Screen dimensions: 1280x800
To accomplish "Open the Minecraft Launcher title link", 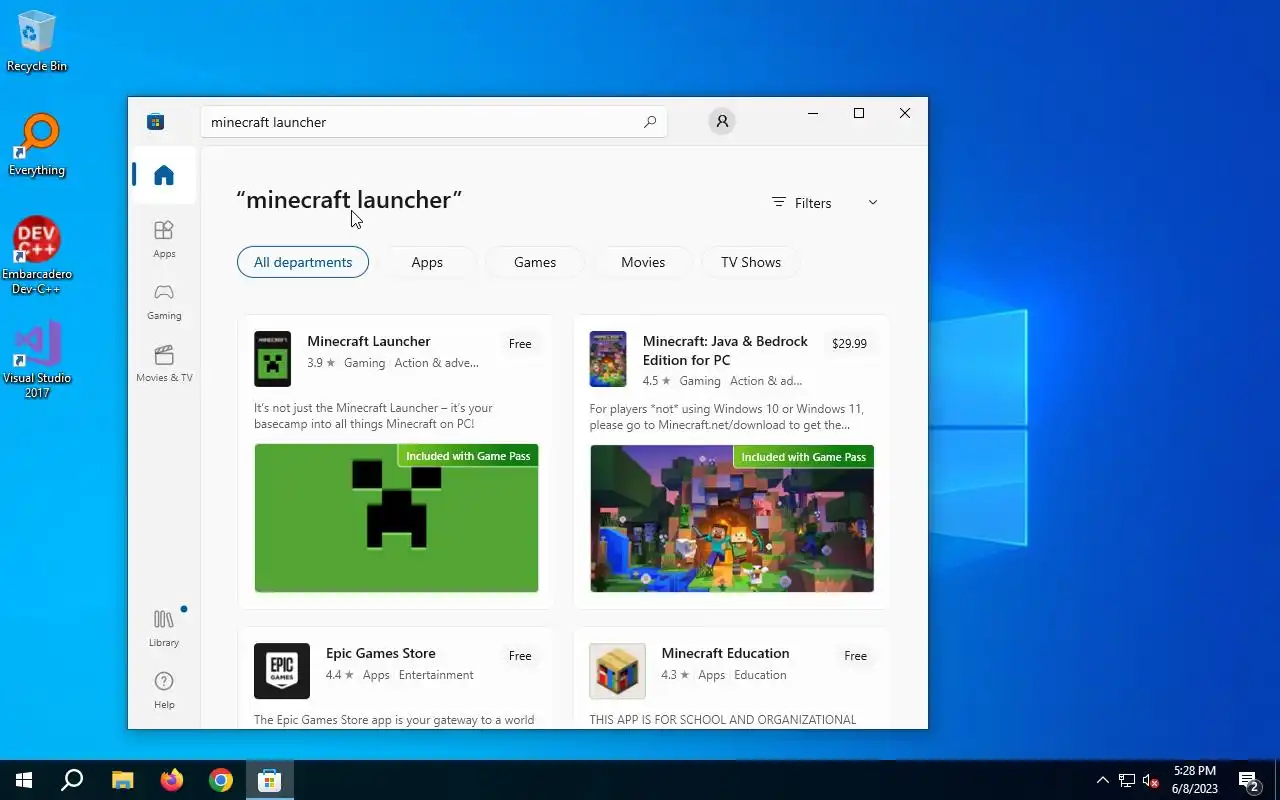I will pos(369,341).
